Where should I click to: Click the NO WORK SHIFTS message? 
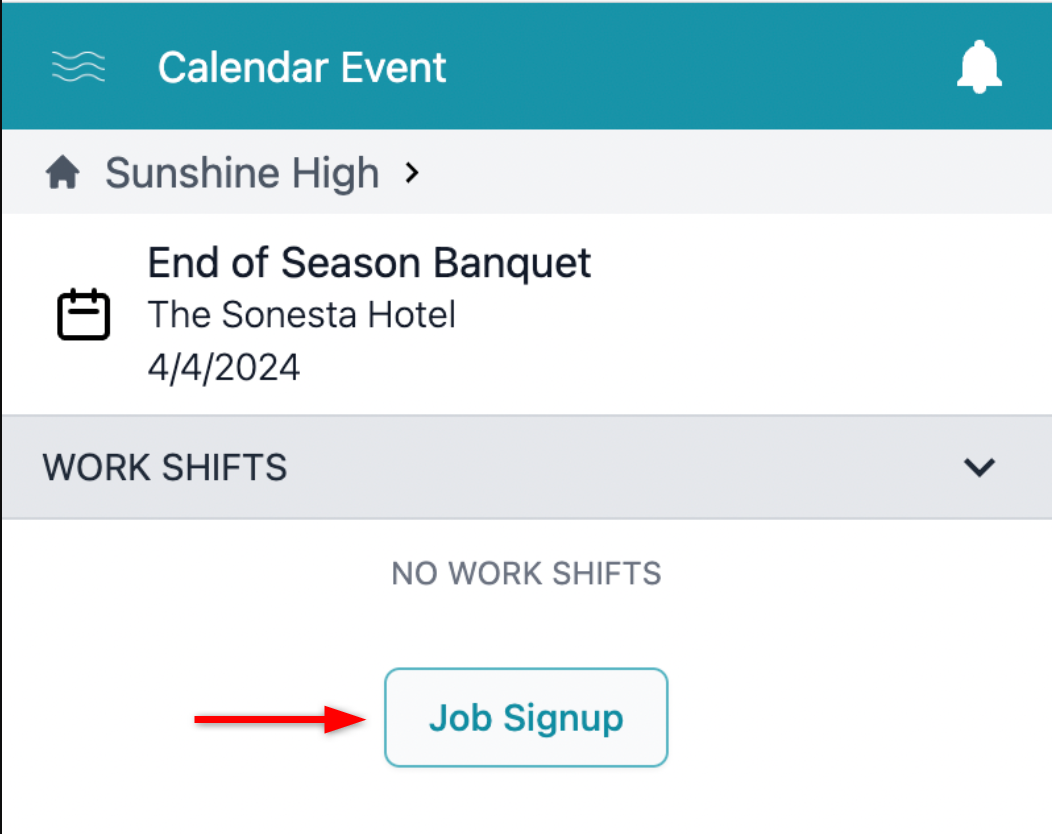point(526,573)
